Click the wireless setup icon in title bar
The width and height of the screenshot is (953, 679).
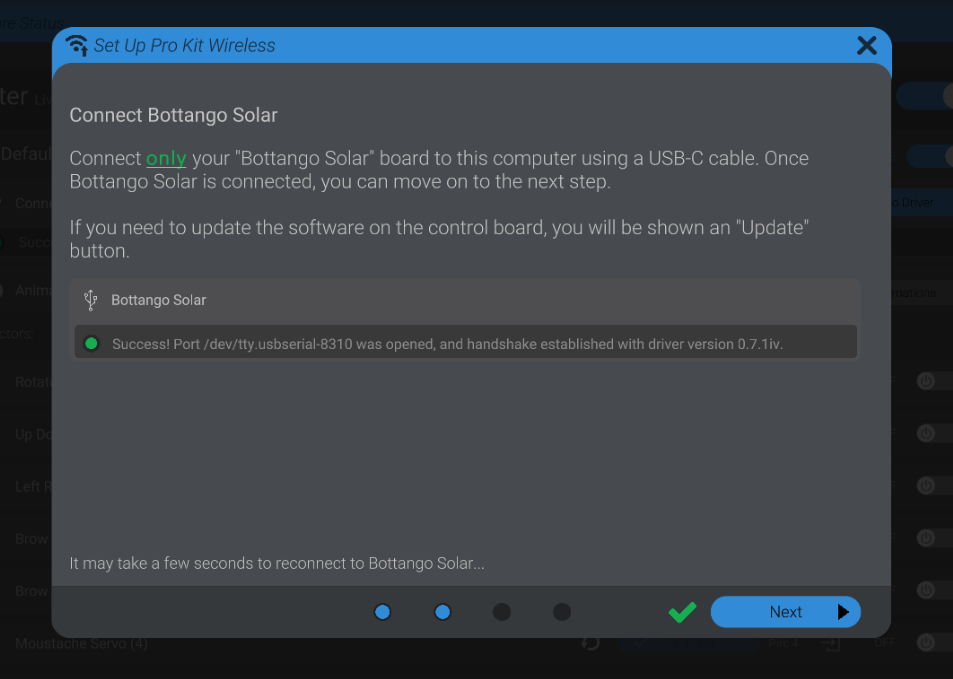point(76,45)
